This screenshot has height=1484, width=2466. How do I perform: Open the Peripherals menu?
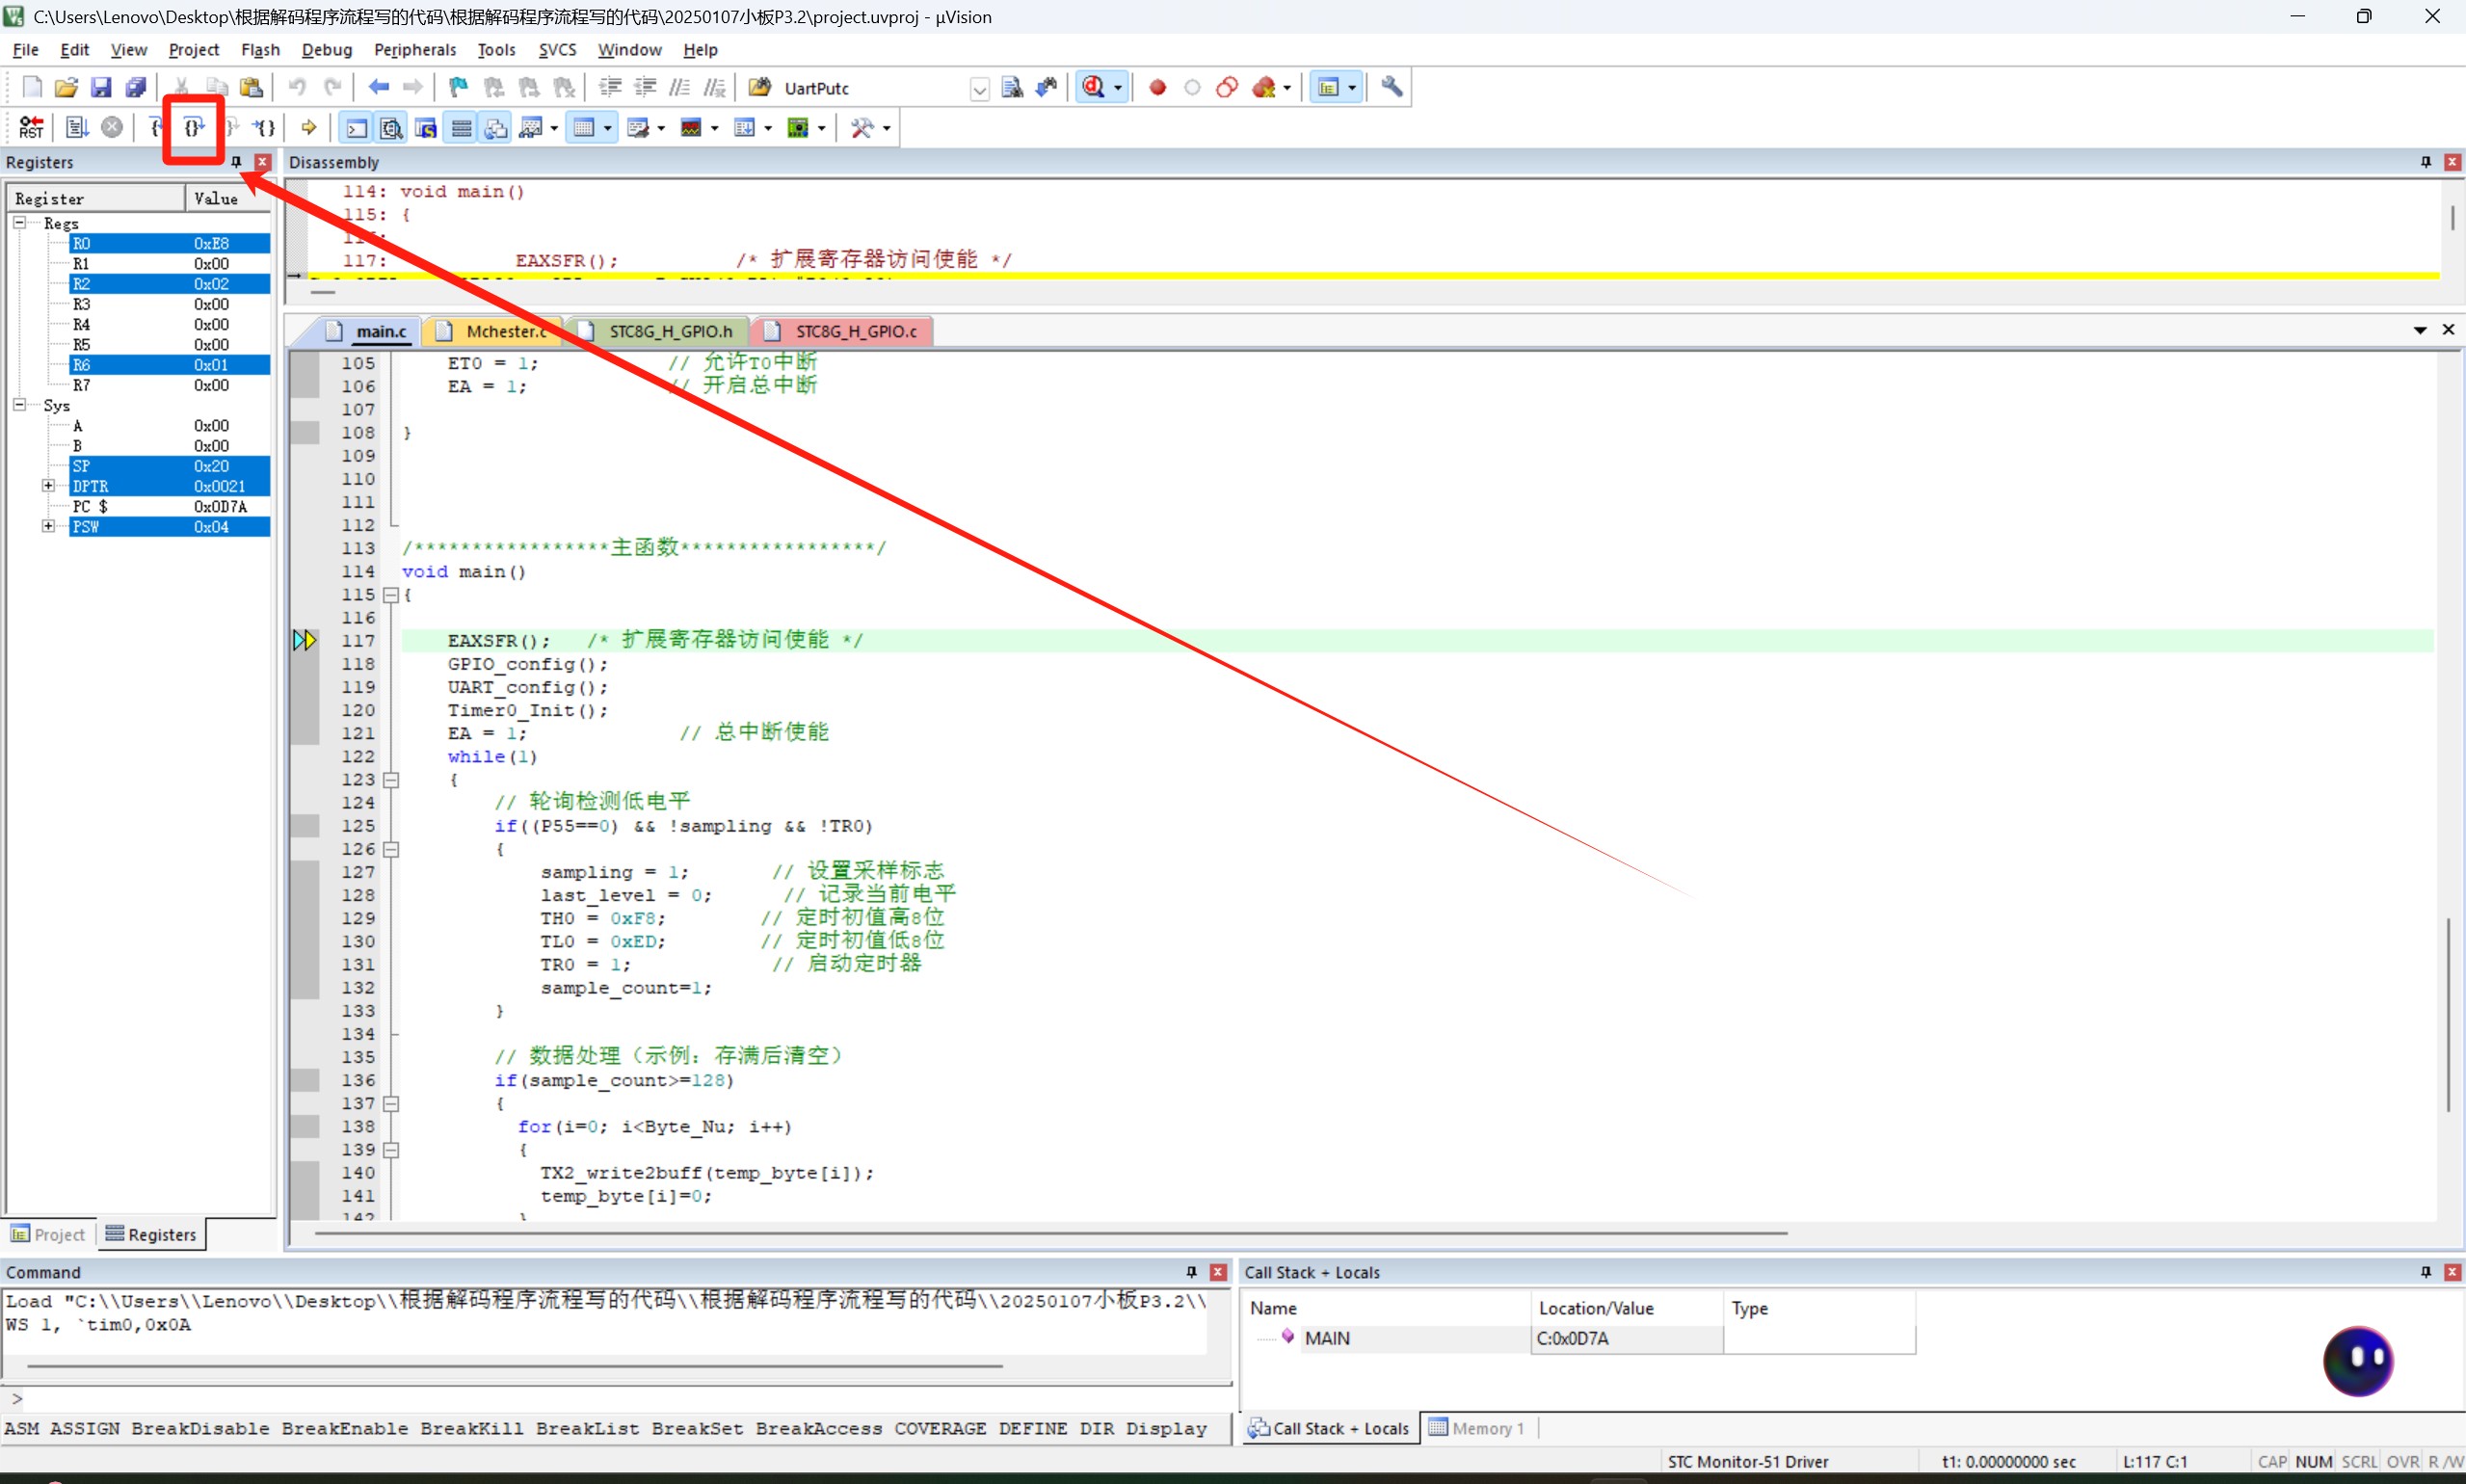(x=414, y=49)
